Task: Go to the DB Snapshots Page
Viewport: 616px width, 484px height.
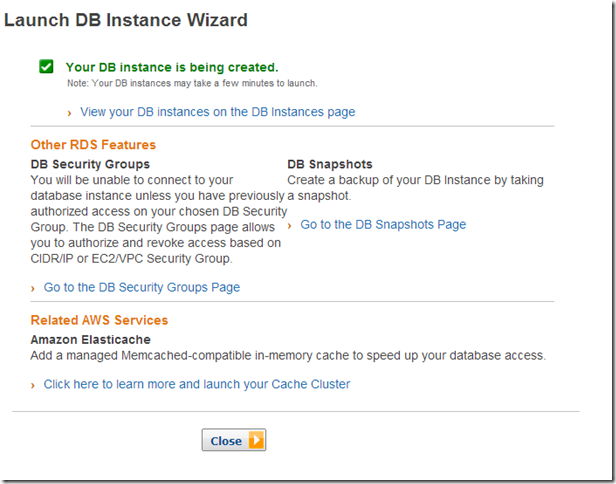Action: [383, 224]
